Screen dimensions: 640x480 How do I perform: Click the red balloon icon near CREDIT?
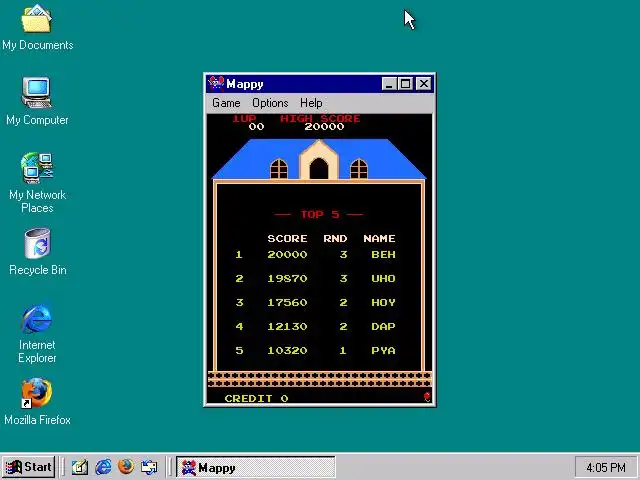point(427,396)
